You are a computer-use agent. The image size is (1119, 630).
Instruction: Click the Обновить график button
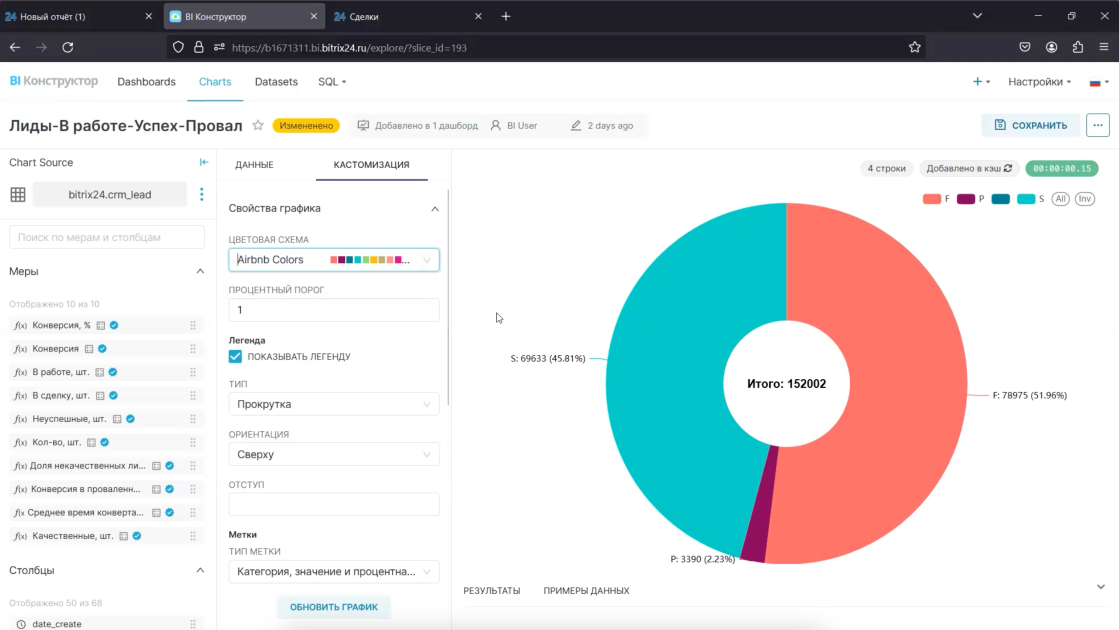click(x=334, y=607)
